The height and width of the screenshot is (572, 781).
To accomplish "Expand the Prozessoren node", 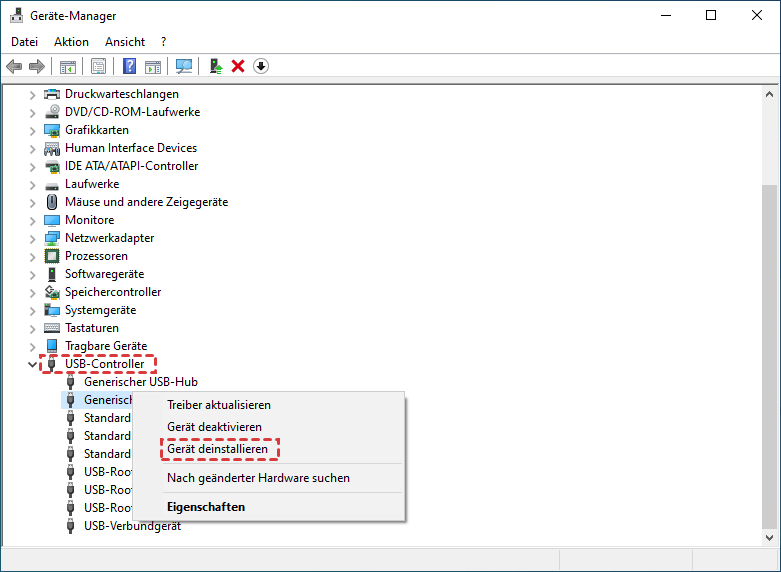I will [32, 257].
